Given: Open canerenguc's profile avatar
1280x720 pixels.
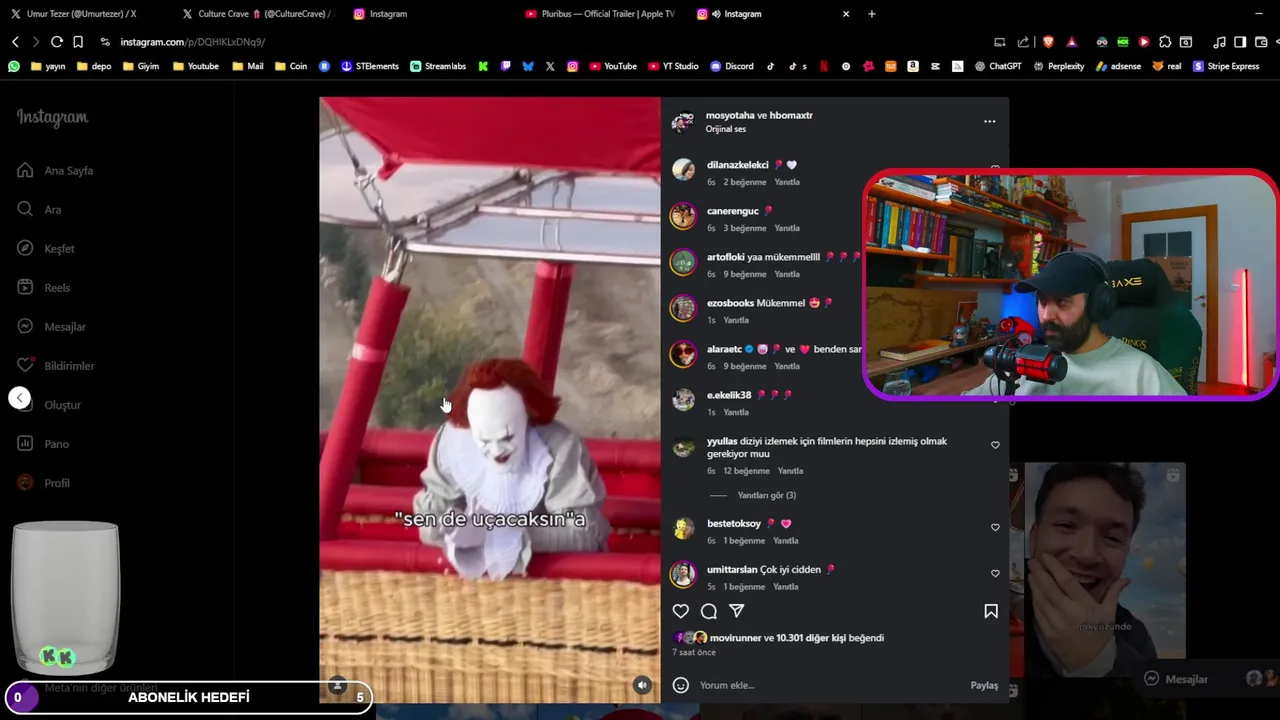Looking at the screenshot, I should (x=683, y=215).
